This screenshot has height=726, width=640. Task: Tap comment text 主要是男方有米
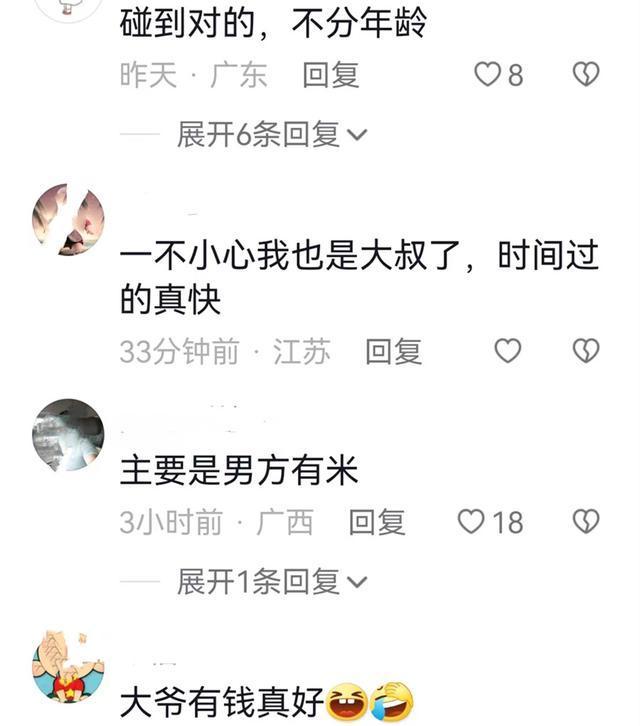(239, 470)
